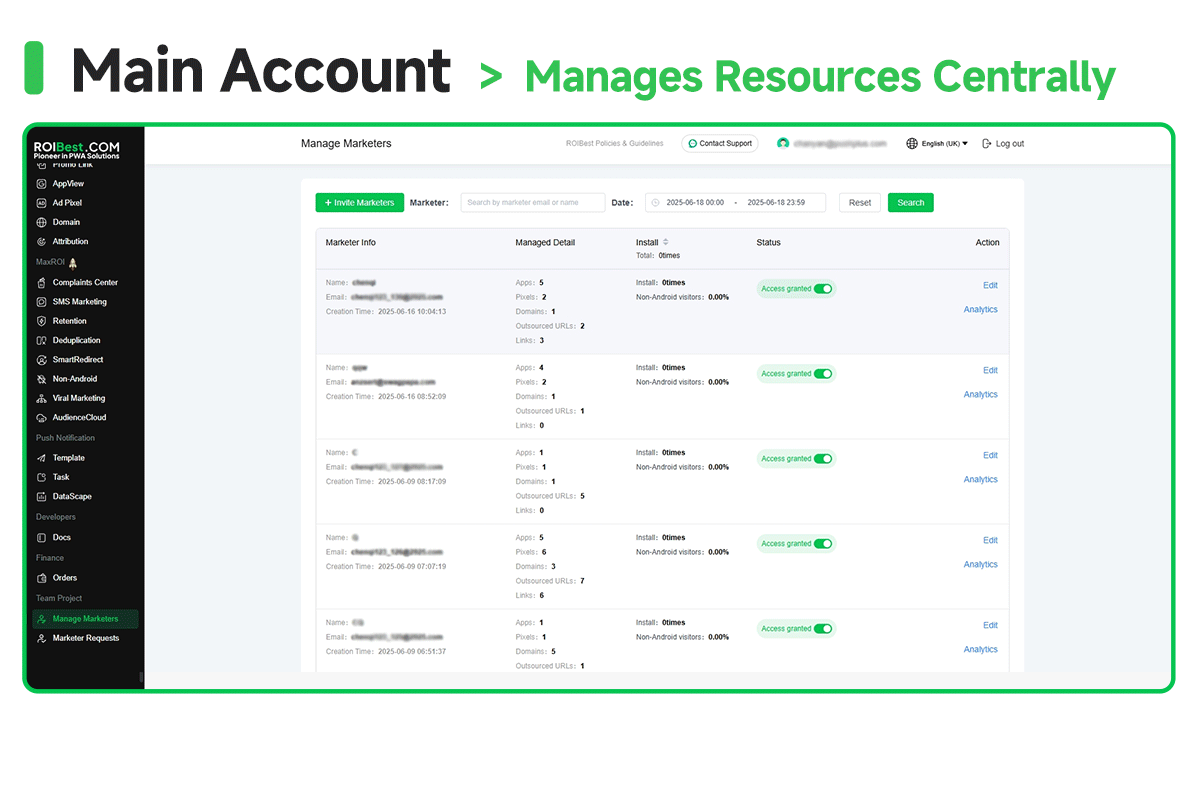Click the calendar icon in date field
The image size is (1200, 789).
point(656,203)
